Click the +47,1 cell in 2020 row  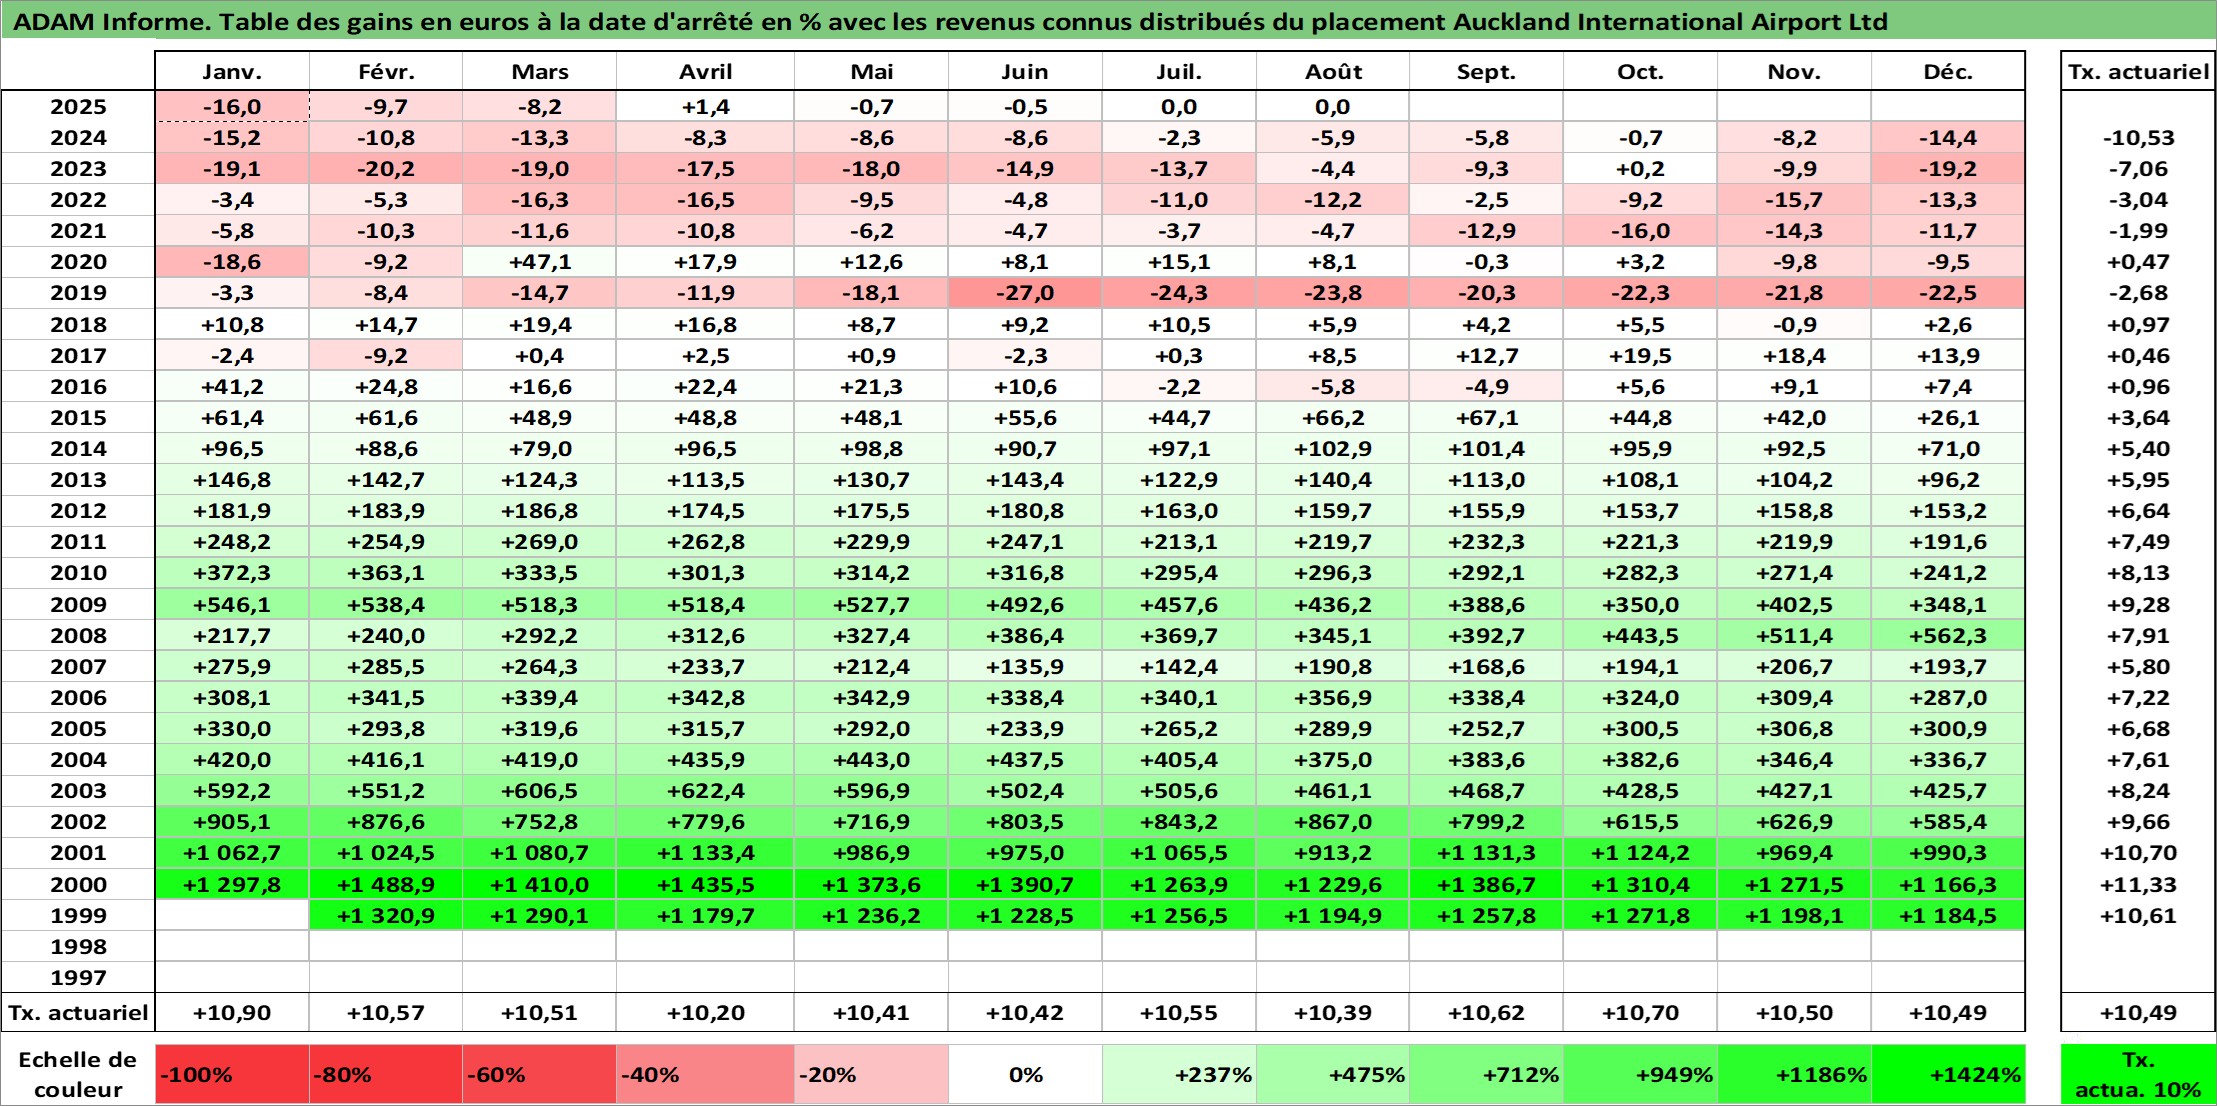point(540,262)
